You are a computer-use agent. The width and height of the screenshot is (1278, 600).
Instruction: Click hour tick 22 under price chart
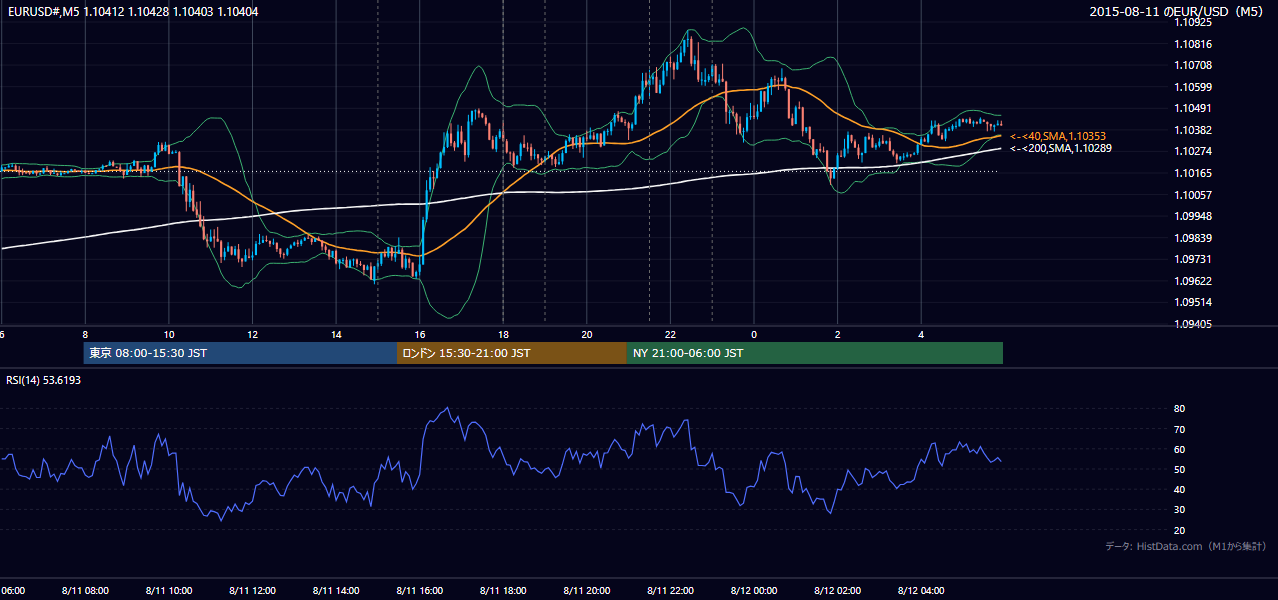(670, 334)
